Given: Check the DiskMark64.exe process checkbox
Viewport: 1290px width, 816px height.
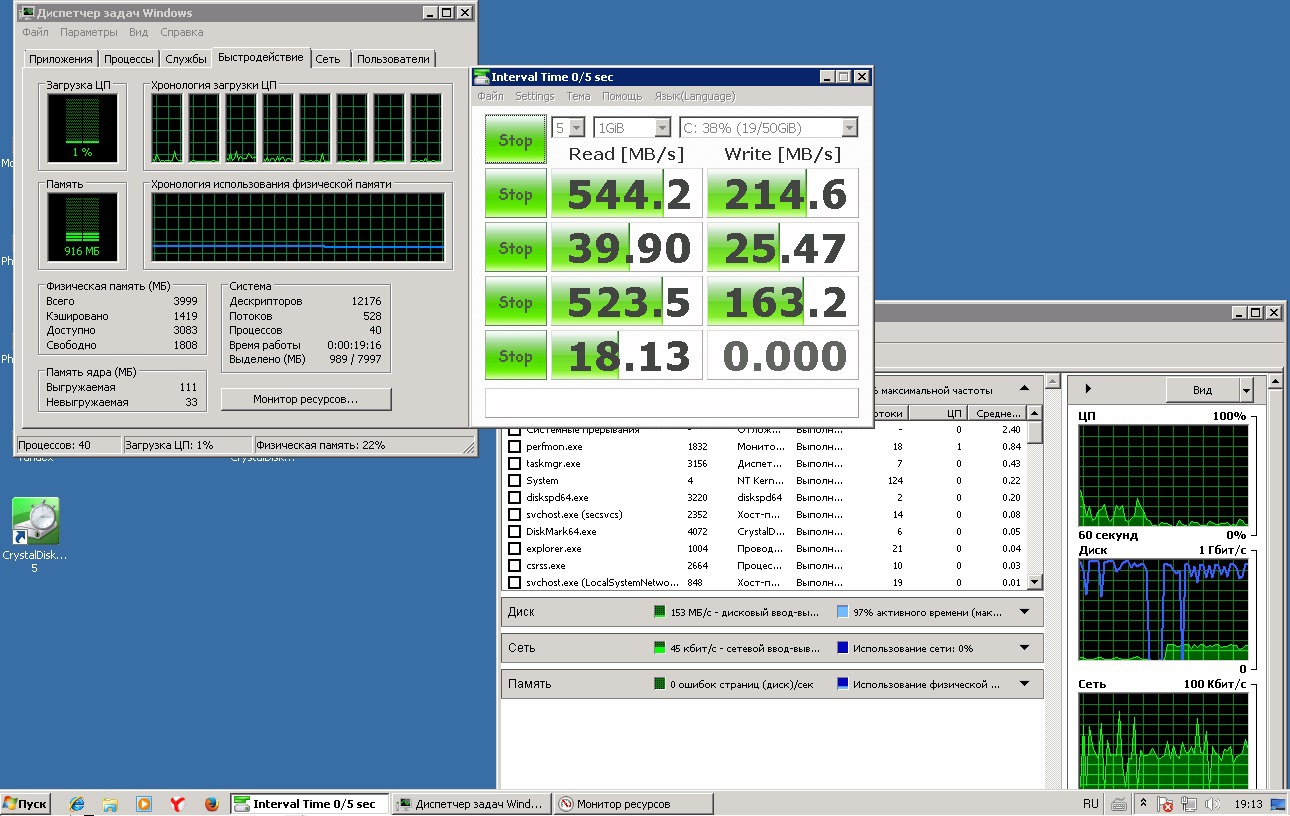Looking at the screenshot, I should (514, 532).
